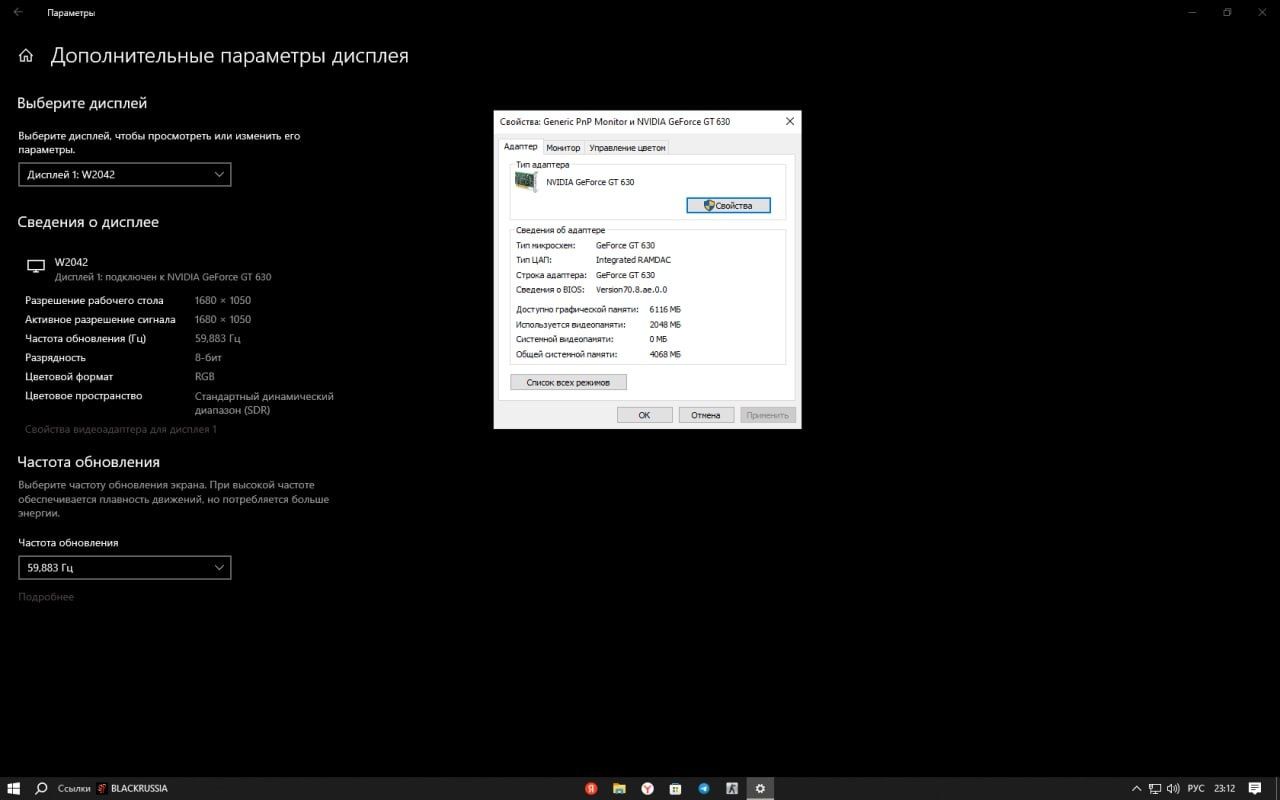The width and height of the screenshot is (1280, 800).
Task: Go back with the Settings back arrow
Action: [x=18, y=13]
